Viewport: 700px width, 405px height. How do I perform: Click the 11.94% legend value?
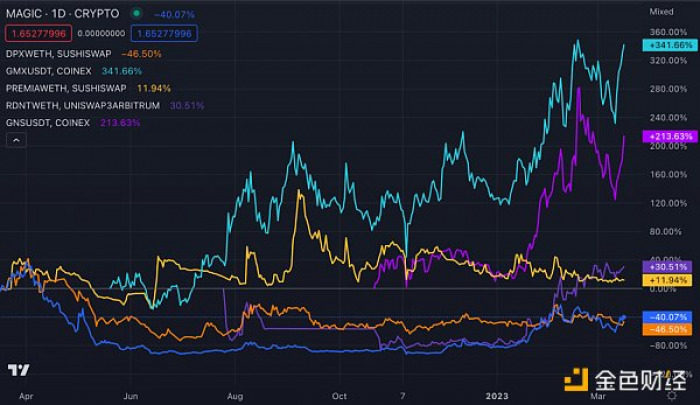pyautogui.click(x=154, y=88)
